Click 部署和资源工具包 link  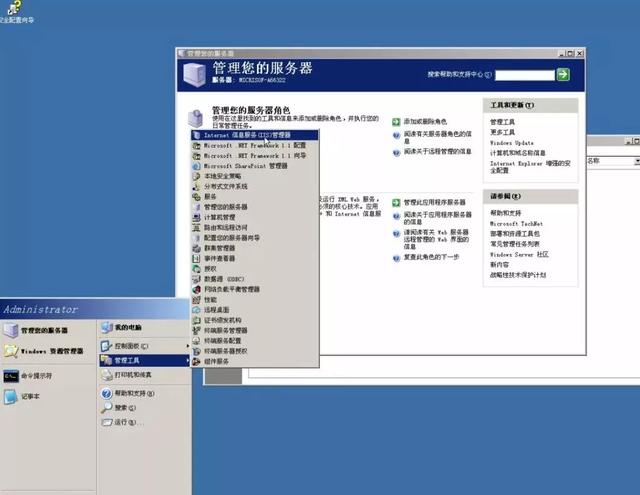(515, 234)
